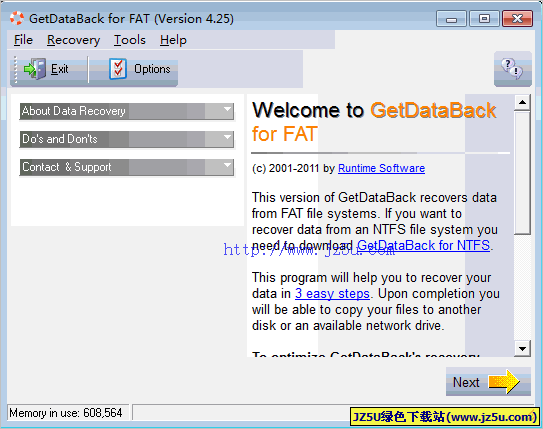Click the help question-mark bubble icon
This screenshot has height=429, width=543.
[x=513, y=68]
